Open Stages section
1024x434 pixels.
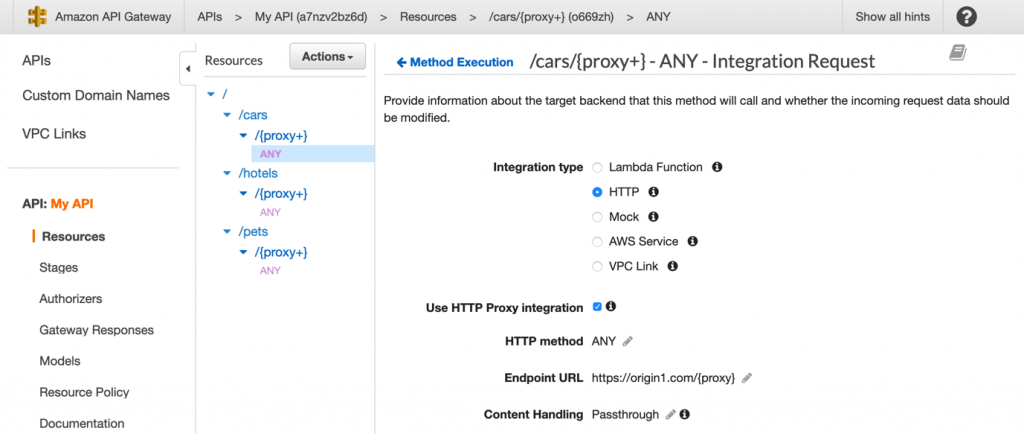pos(59,268)
